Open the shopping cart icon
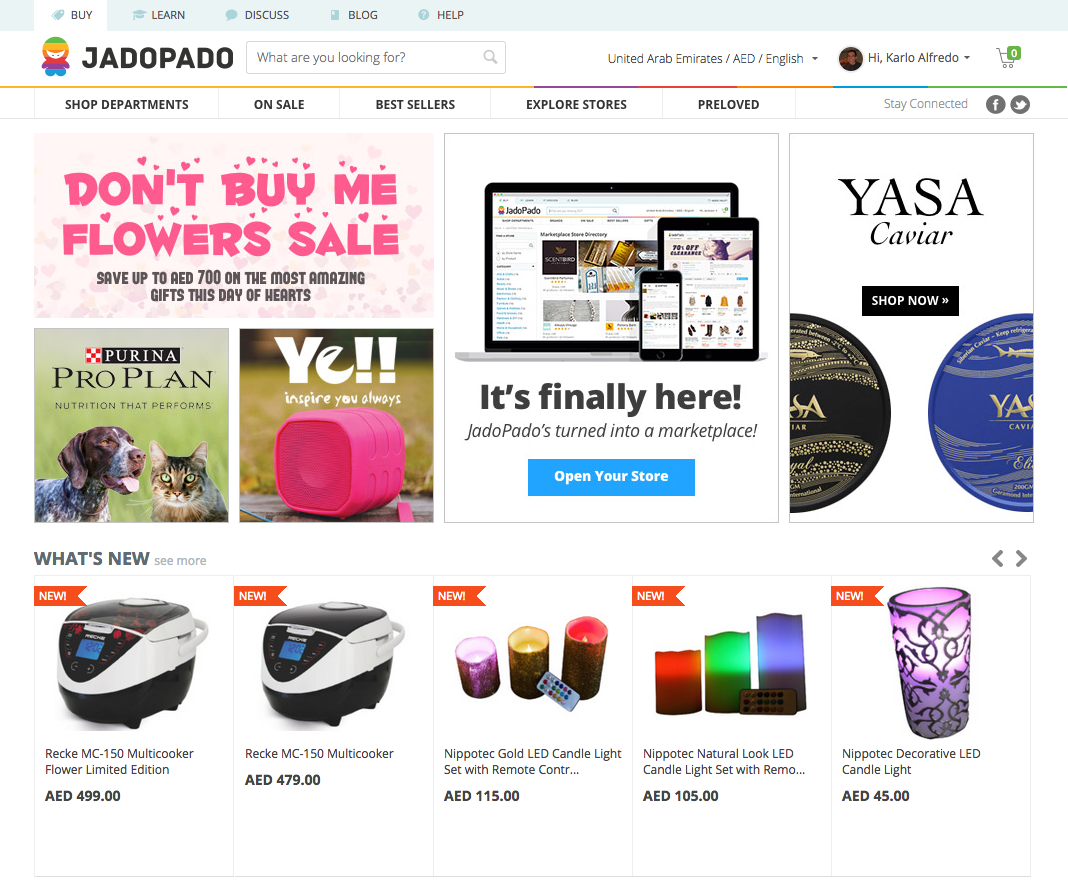The image size is (1068, 889). coord(1007,57)
